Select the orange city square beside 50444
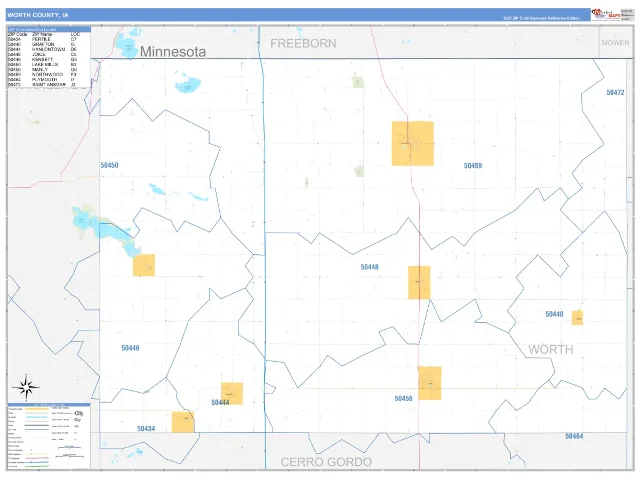This screenshot has width=640, height=480. pos(232,393)
